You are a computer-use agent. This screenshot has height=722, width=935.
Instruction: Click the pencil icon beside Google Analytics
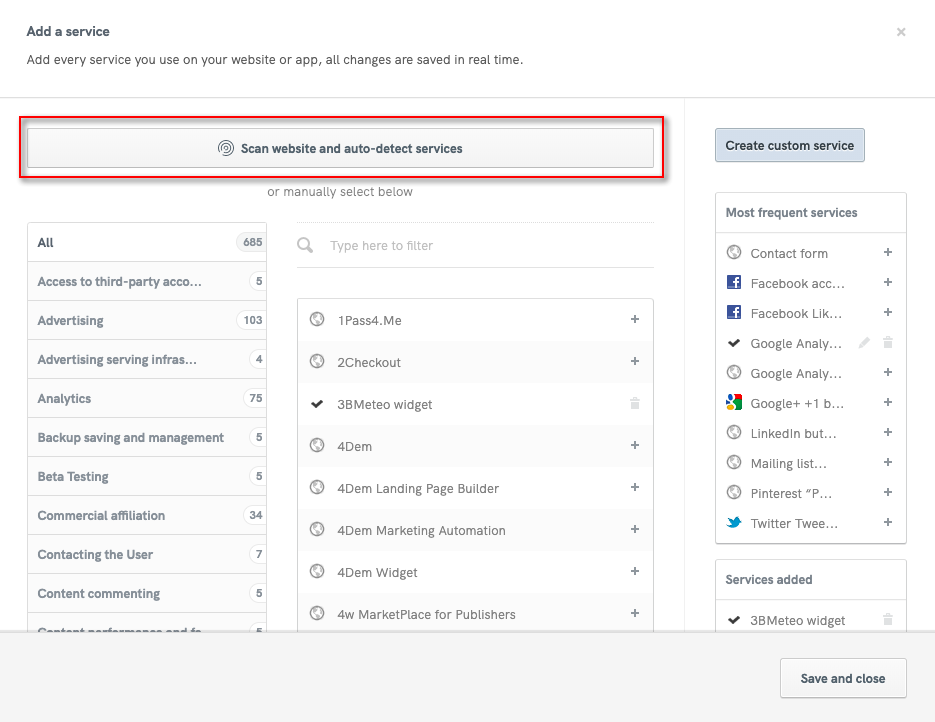(x=865, y=343)
